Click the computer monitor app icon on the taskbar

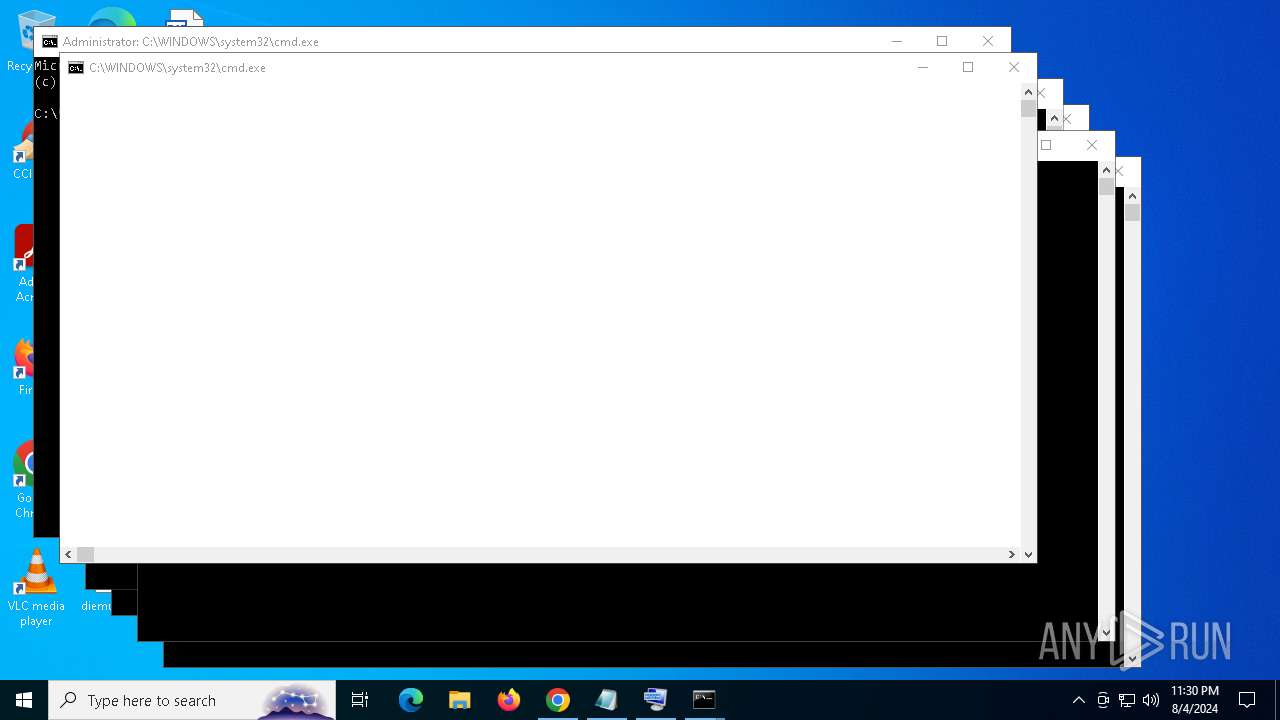click(656, 700)
